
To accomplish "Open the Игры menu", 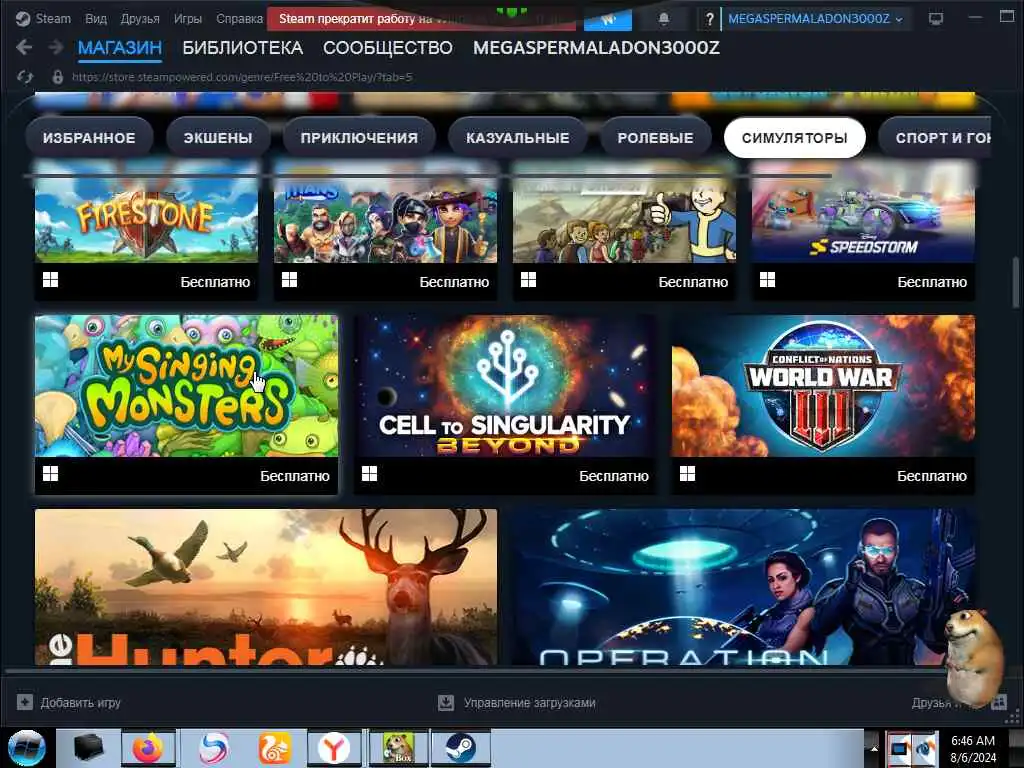I will coord(187,19).
